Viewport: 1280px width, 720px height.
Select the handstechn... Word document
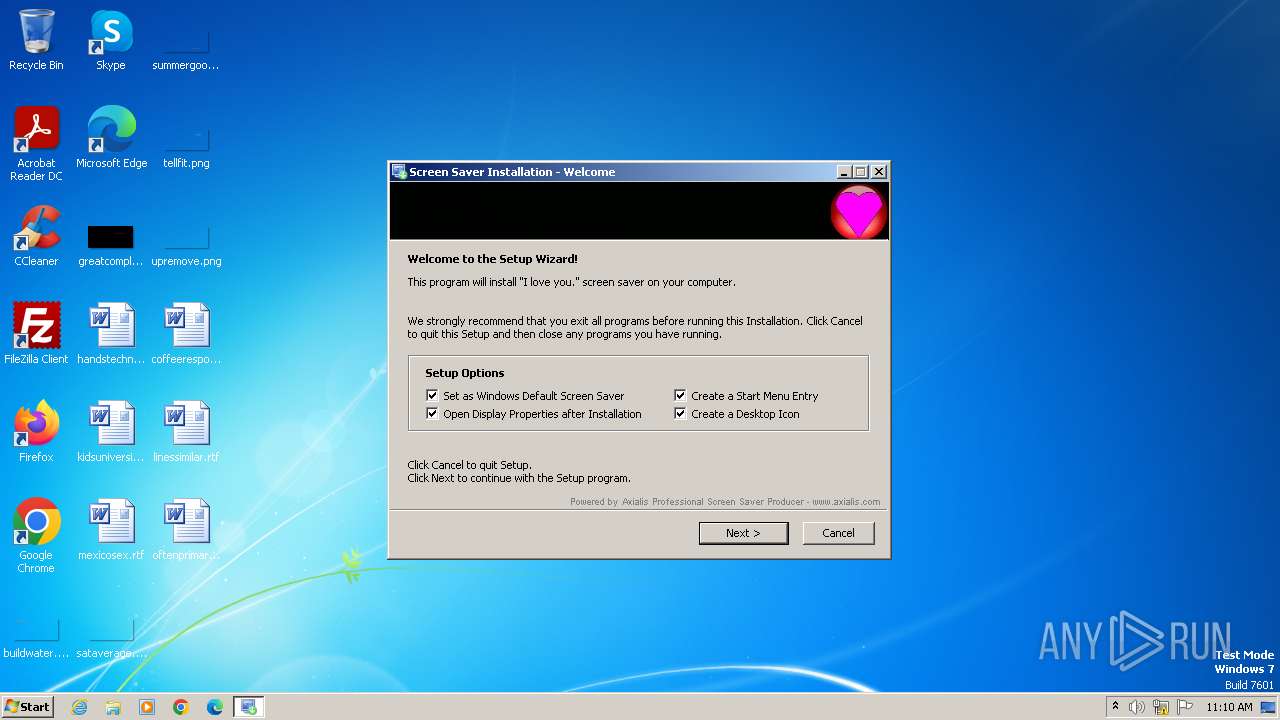111,334
